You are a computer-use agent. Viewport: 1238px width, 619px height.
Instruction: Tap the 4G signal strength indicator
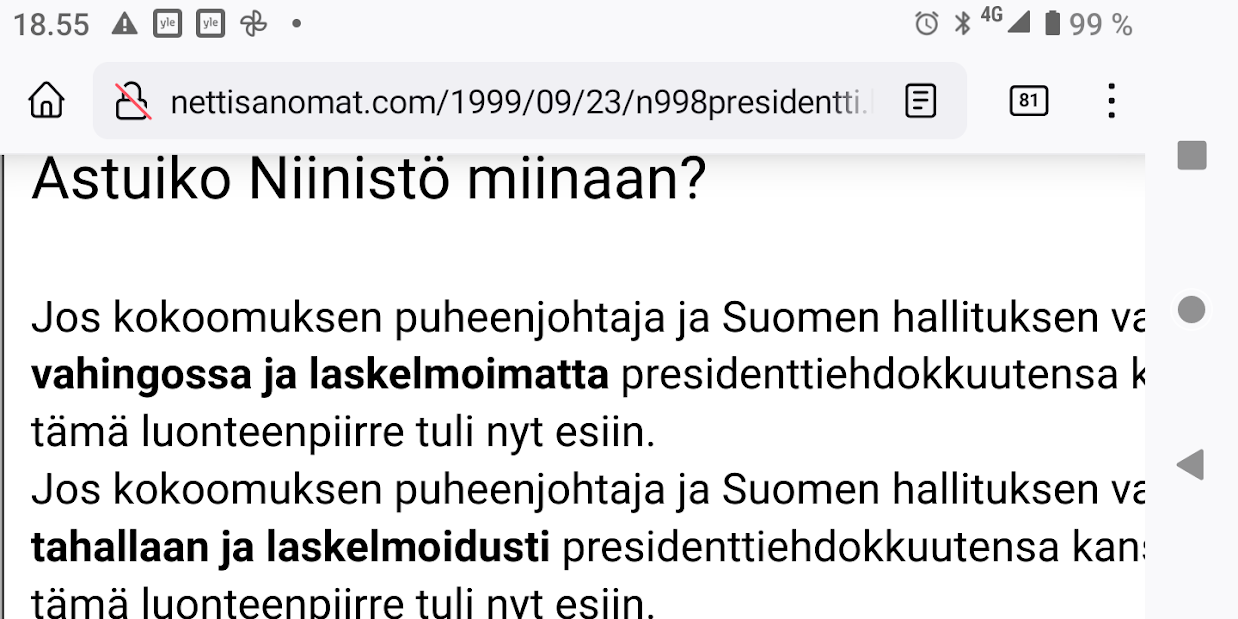(1006, 22)
